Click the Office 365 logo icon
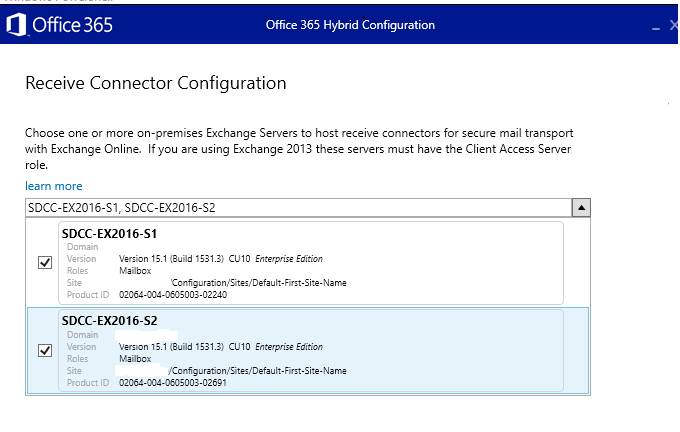Image resolution: width=680 pixels, height=432 pixels. [17, 25]
